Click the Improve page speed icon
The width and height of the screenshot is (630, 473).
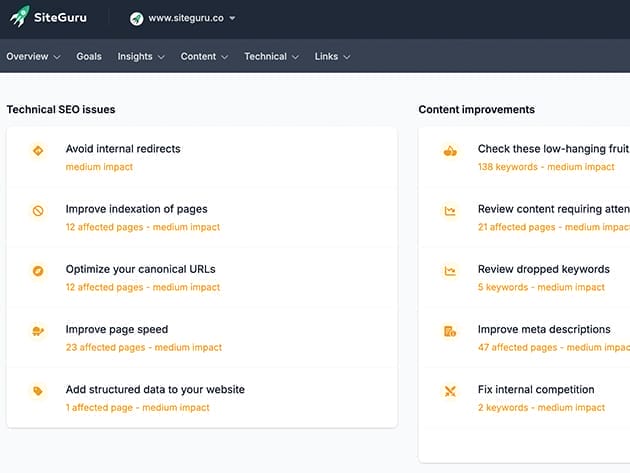(38, 331)
